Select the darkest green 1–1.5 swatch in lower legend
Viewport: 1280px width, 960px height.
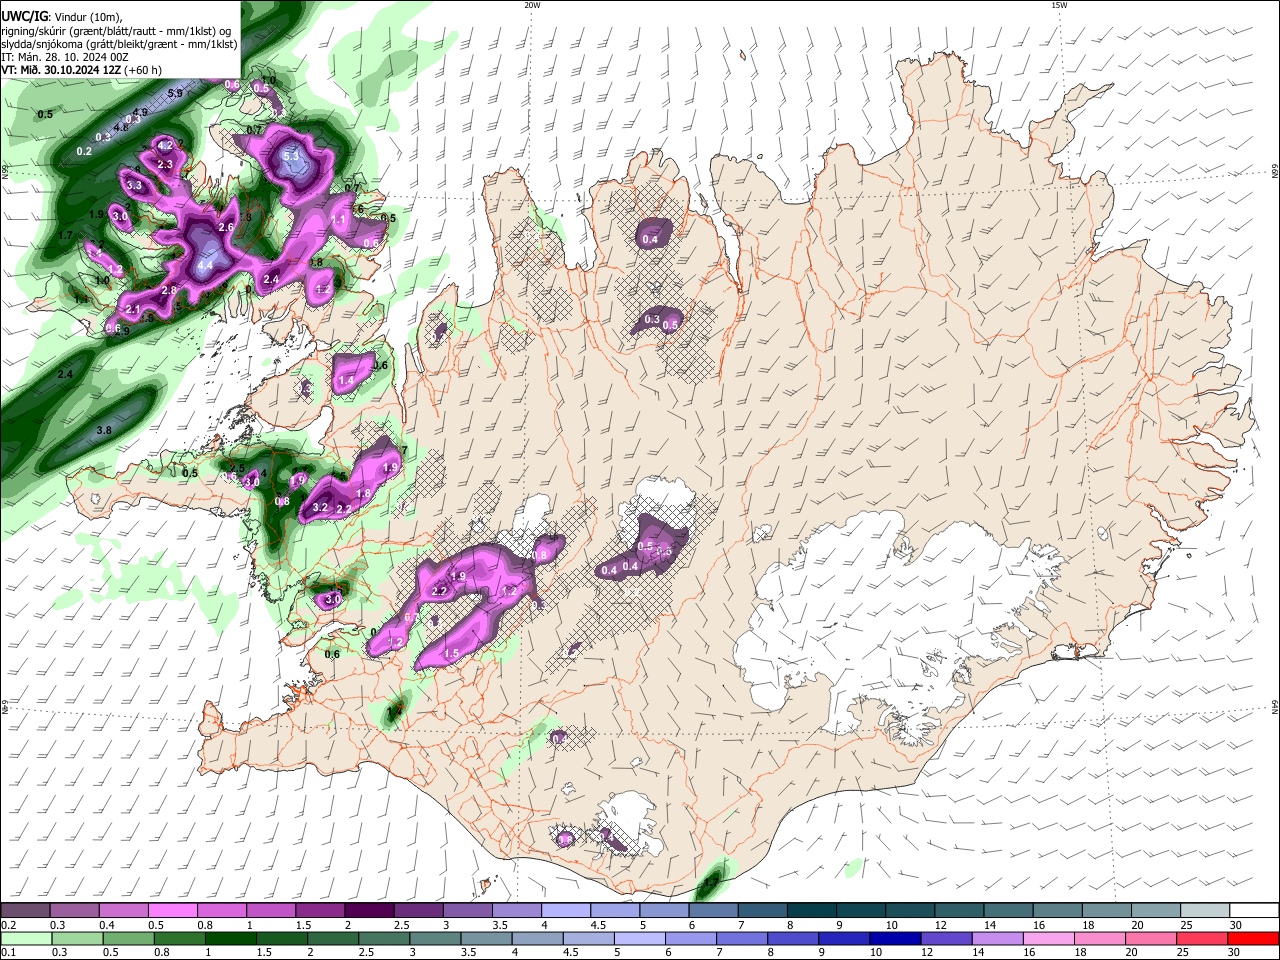click(230, 938)
